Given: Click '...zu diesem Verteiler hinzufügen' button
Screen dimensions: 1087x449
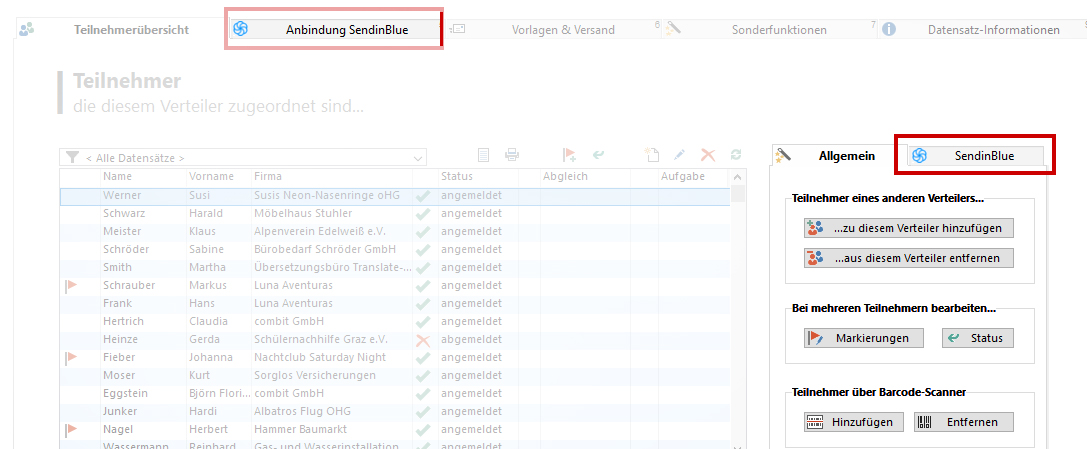Looking at the screenshot, I should click(x=909, y=228).
